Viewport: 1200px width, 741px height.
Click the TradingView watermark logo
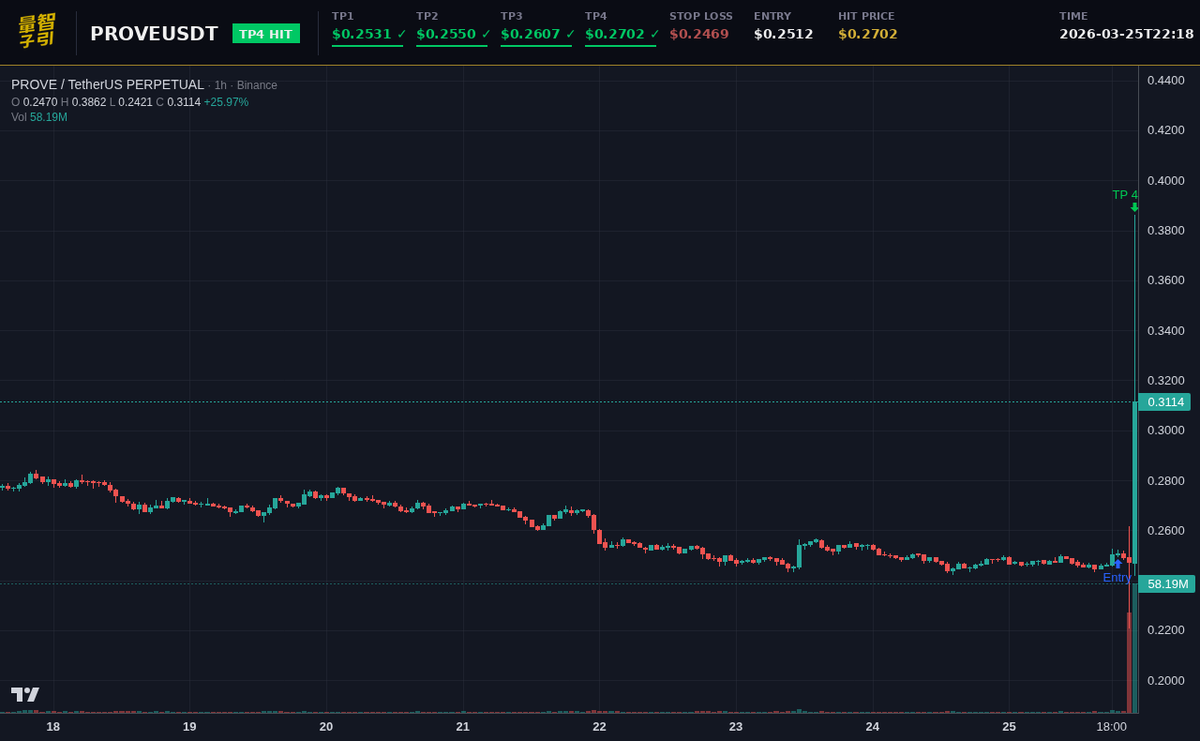pyautogui.click(x=27, y=693)
